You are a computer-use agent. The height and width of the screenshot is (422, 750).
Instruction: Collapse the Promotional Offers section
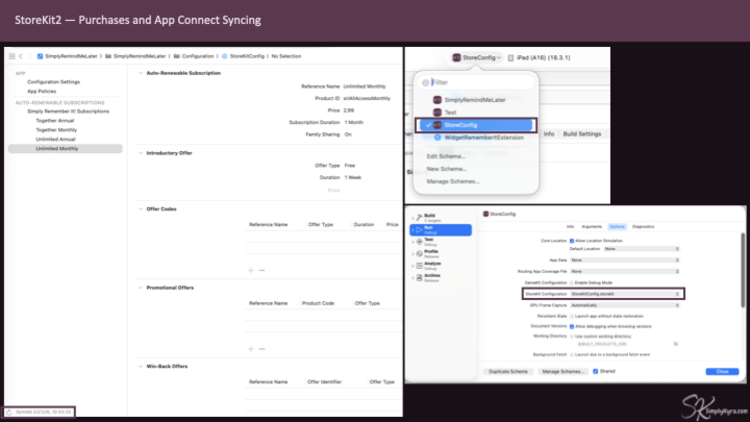point(141,288)
